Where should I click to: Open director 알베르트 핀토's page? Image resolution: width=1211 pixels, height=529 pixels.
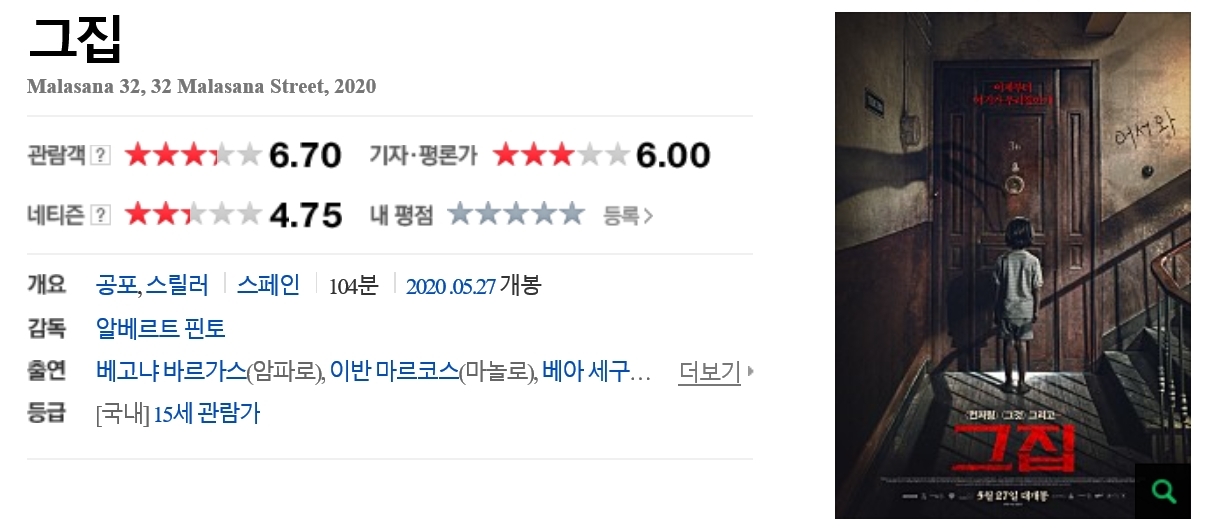tap(160, 328)
